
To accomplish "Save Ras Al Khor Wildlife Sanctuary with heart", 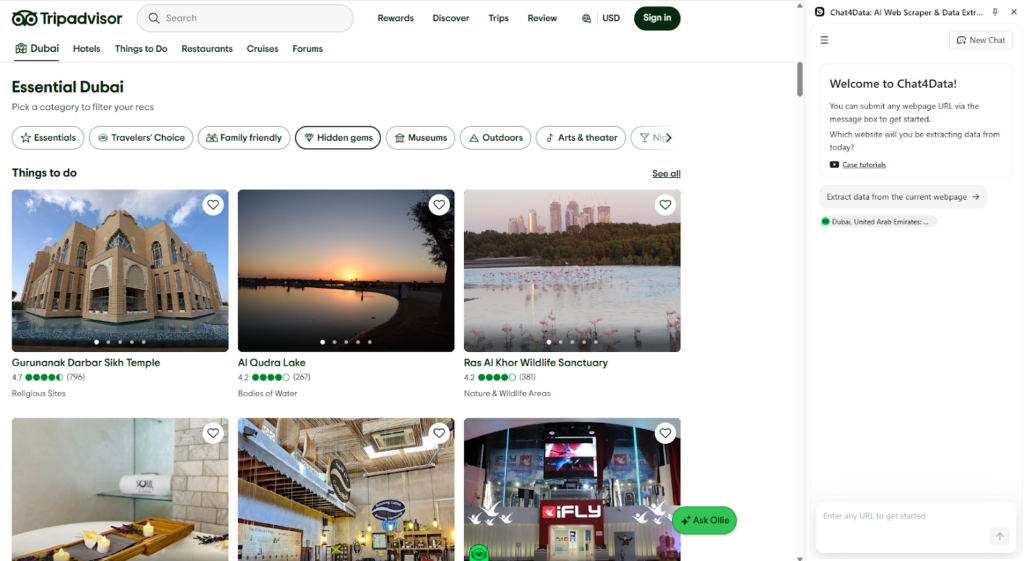I will (665, 205).
